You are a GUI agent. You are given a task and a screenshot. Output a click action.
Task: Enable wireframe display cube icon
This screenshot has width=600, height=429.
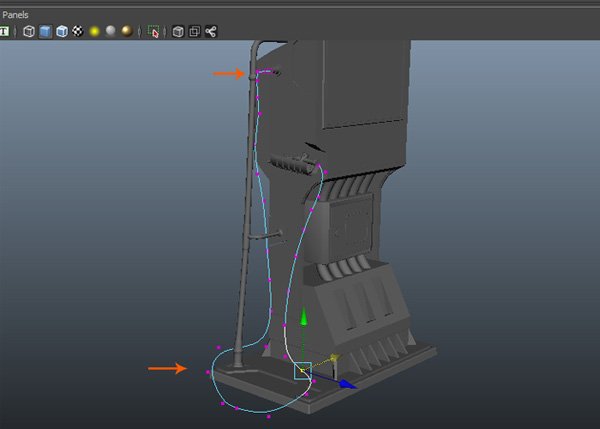(29, 31)
